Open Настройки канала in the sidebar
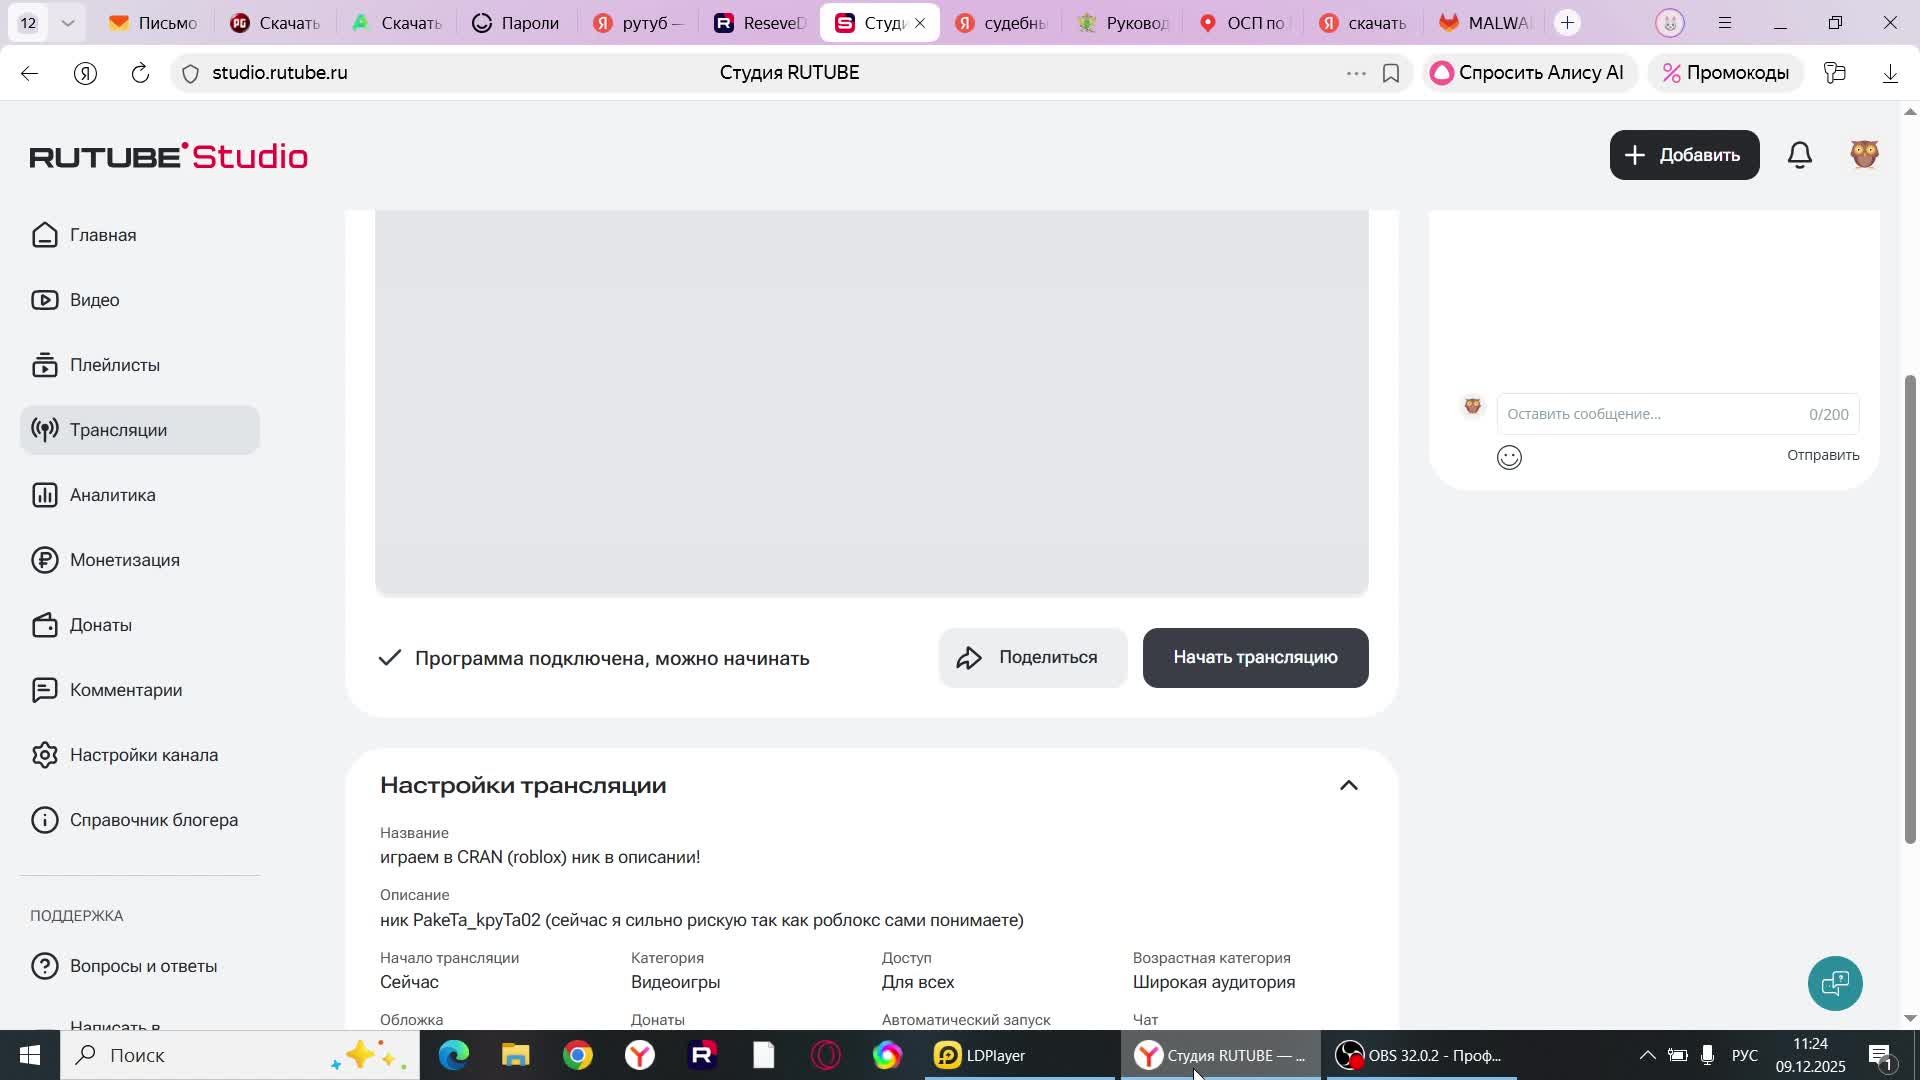This screenshot has height=1080, width=1920. click(x=144, y=754)
